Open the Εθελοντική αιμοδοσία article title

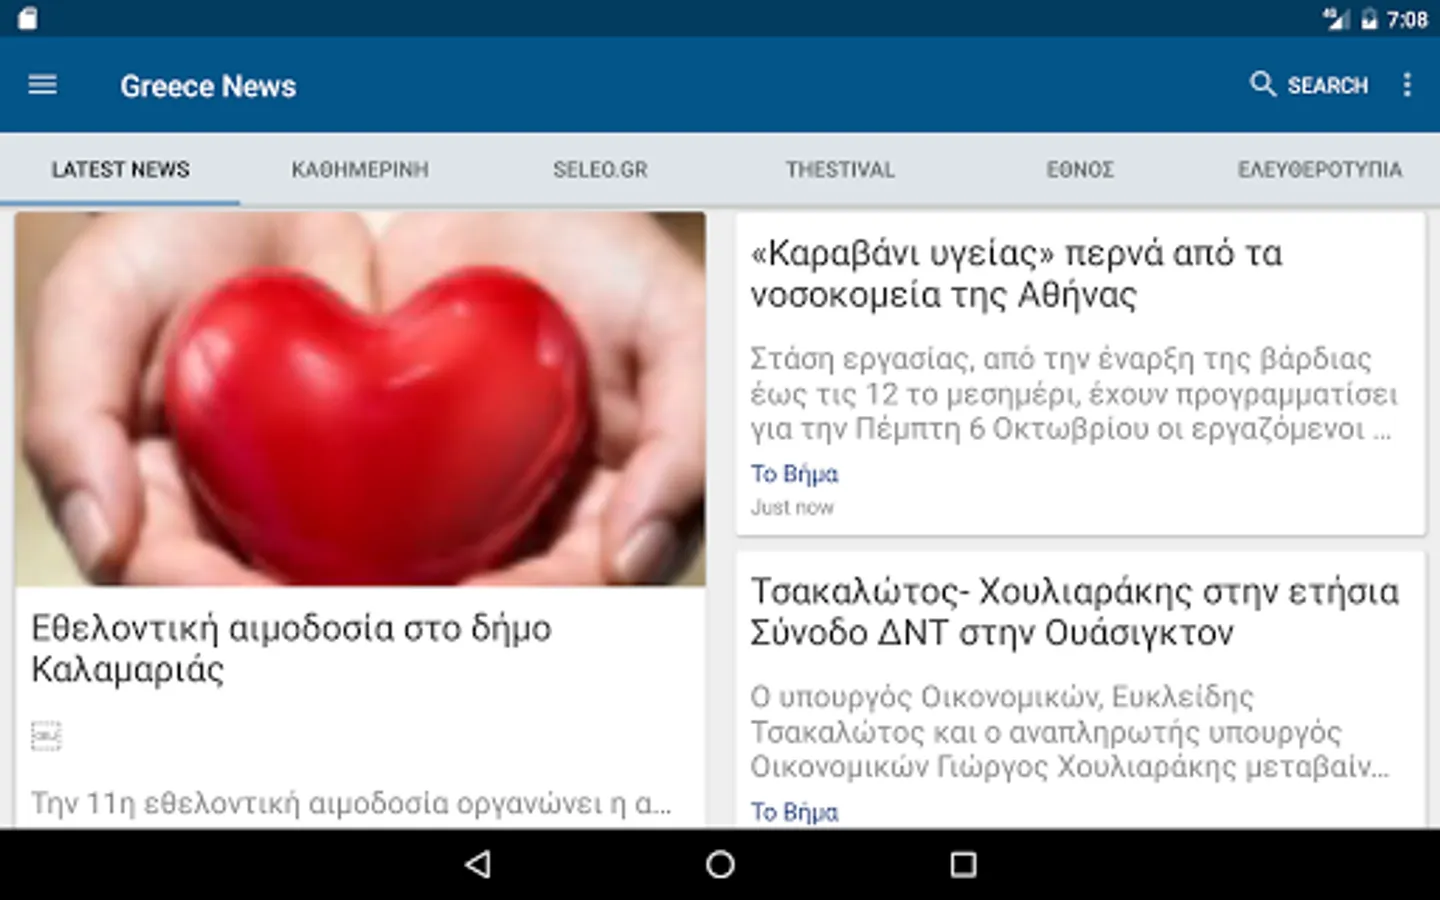pos(291,648)
